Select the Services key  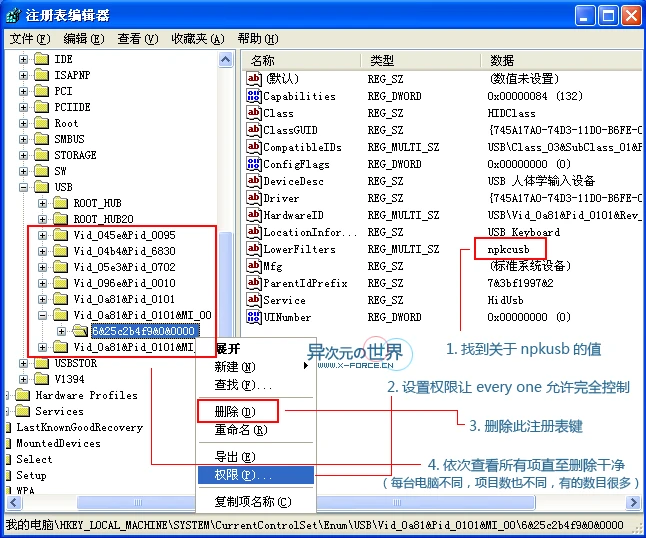coord(59,412)
